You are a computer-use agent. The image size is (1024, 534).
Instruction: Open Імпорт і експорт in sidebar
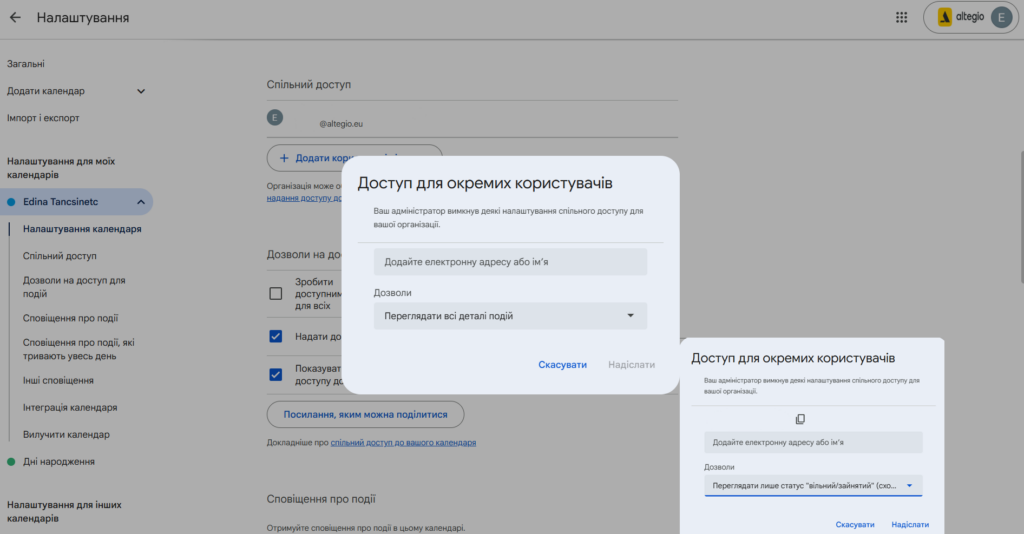[x=43, y=118]
